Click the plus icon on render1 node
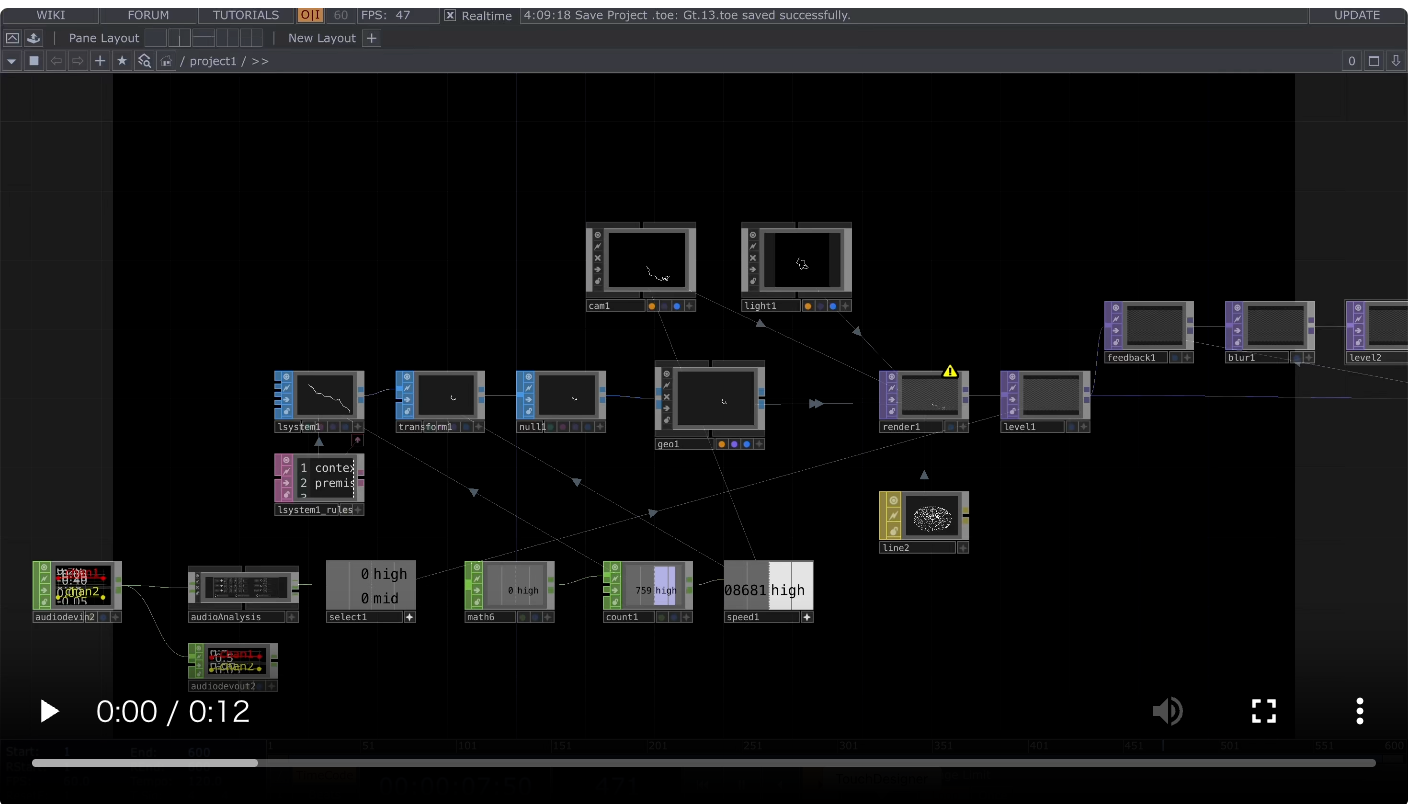 coord(963,427)
